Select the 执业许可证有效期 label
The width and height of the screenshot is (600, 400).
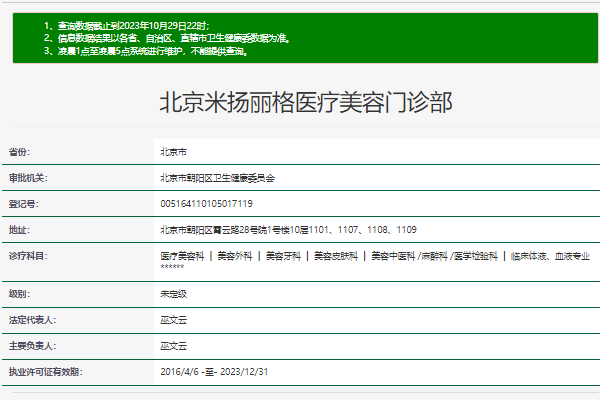(46, 372)
